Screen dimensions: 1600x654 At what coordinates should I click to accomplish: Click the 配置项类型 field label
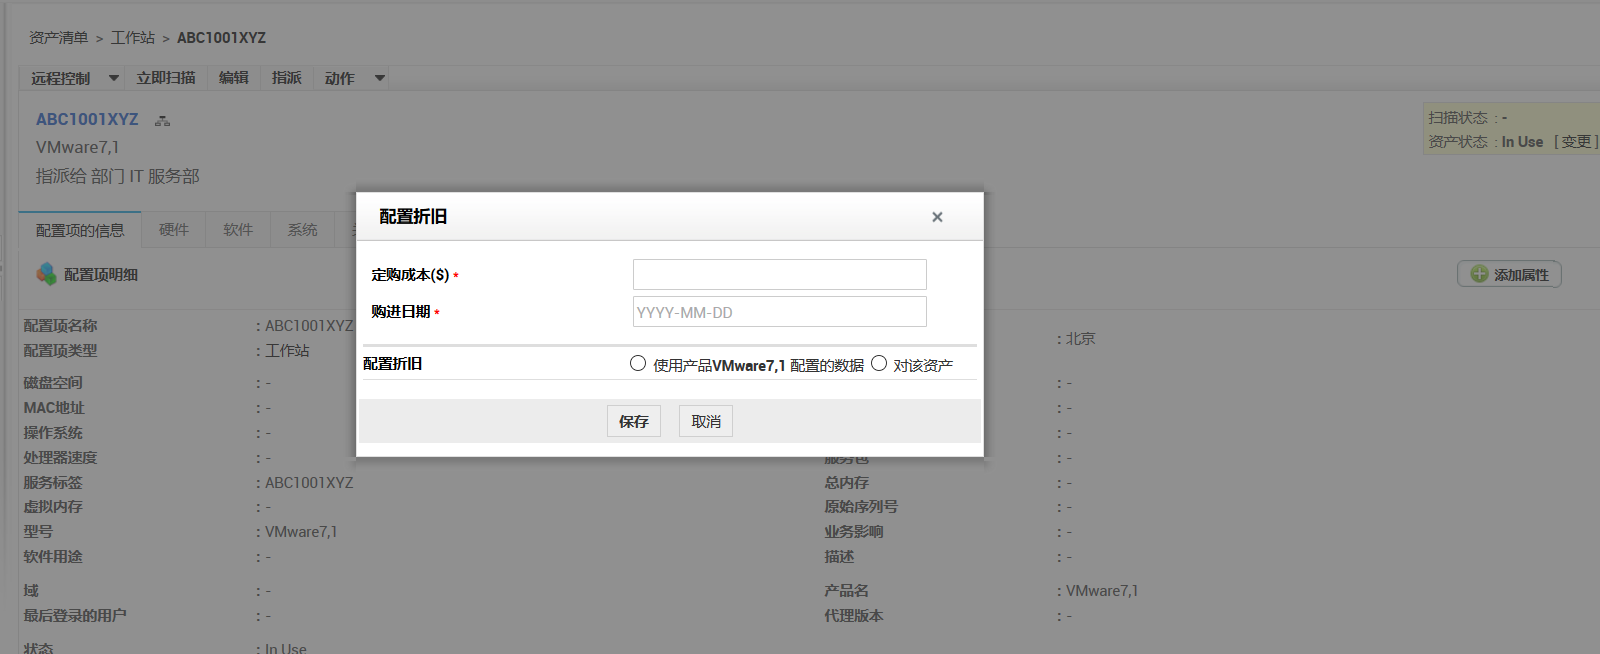pyautogui.click(x=61, y=351)
